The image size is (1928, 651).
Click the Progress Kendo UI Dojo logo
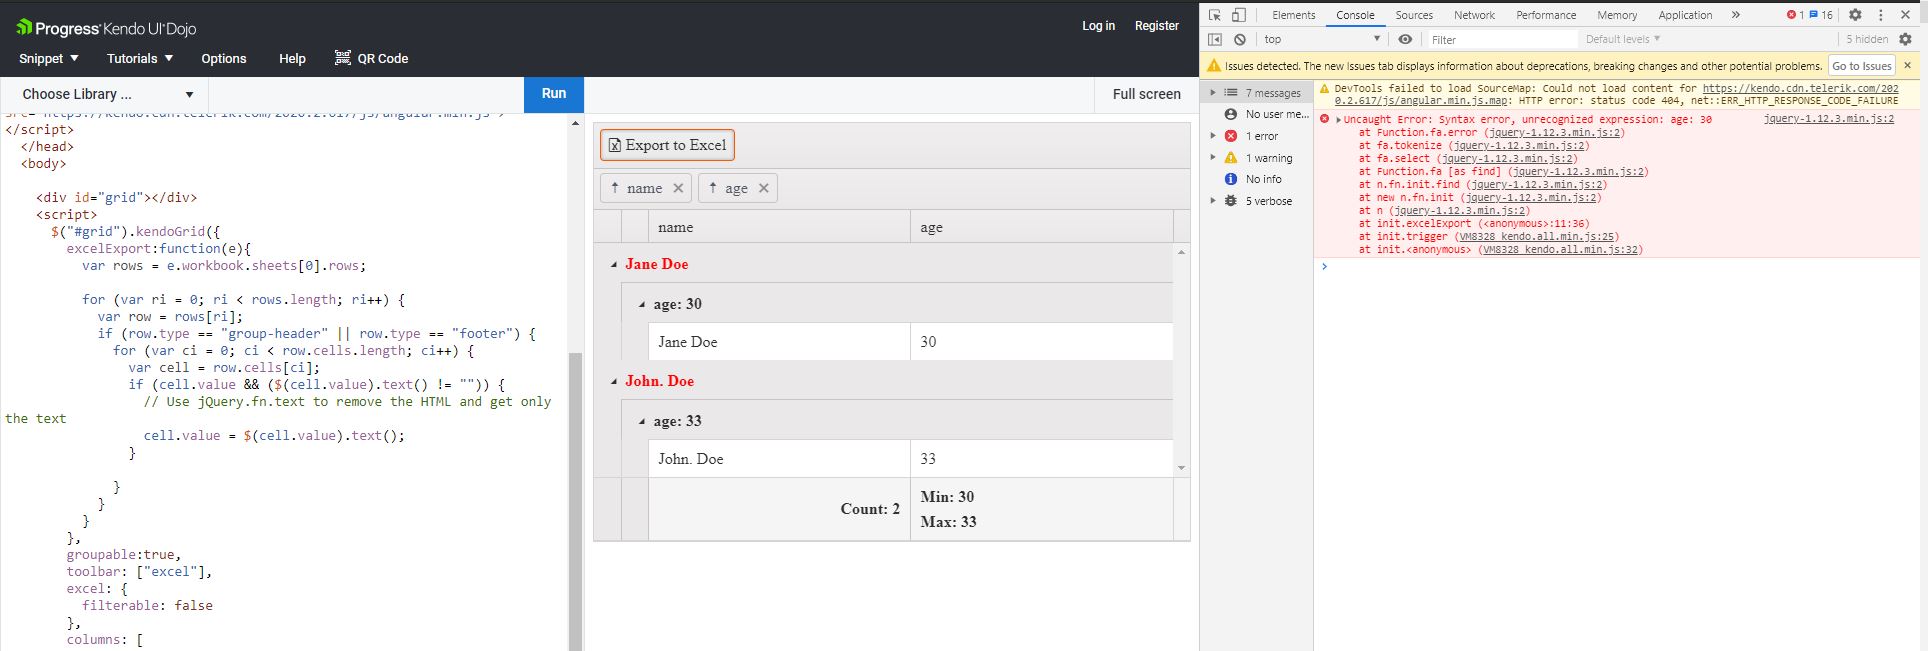[106, 28]
